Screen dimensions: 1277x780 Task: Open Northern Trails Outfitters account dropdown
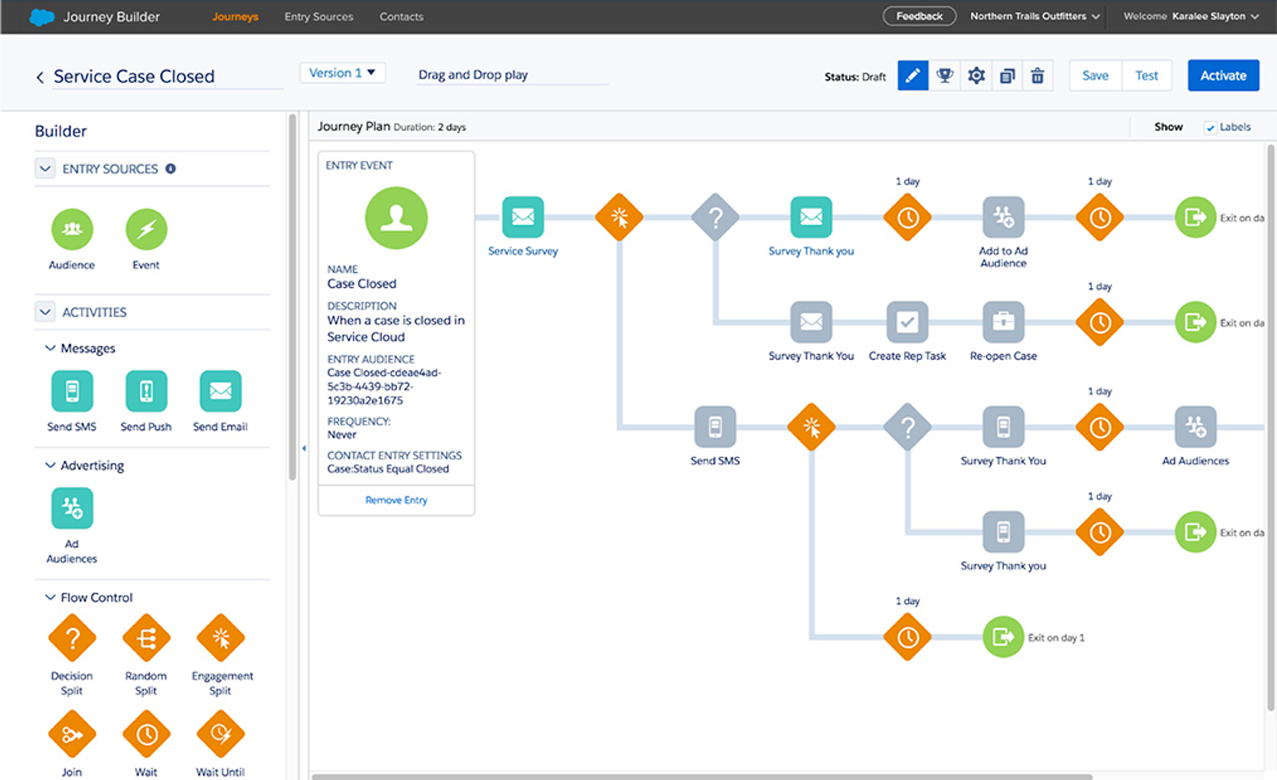point(1034,17)
